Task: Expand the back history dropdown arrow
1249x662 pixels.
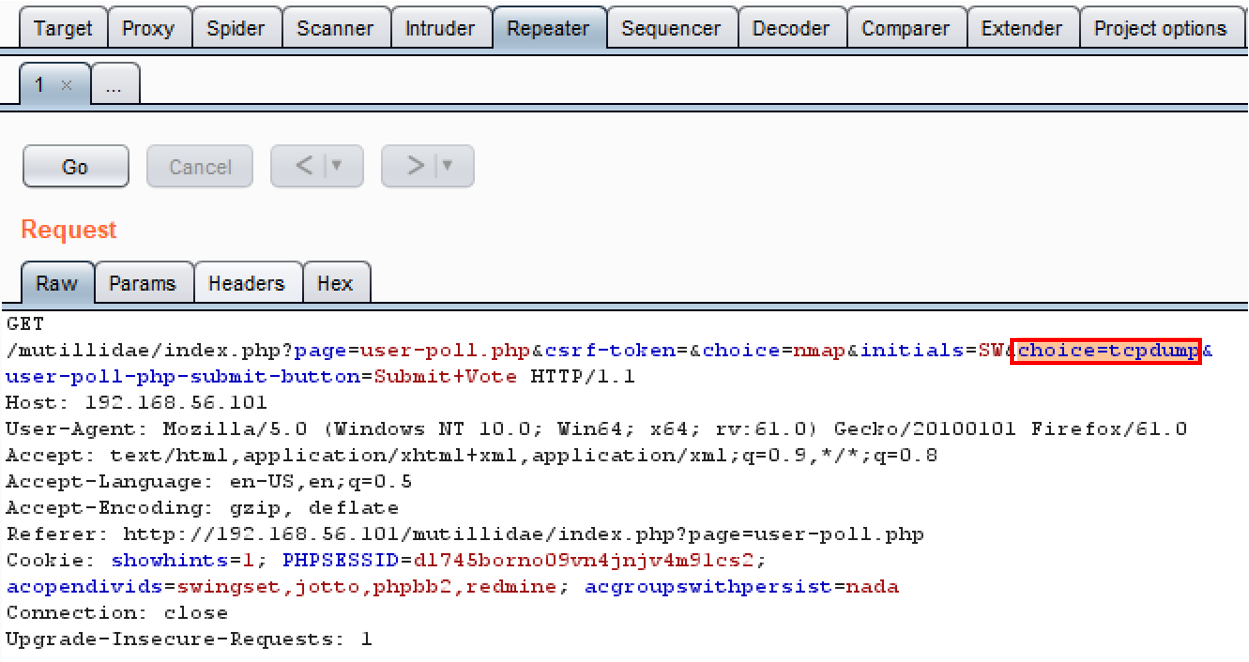Action: click(x=338, y=166)
